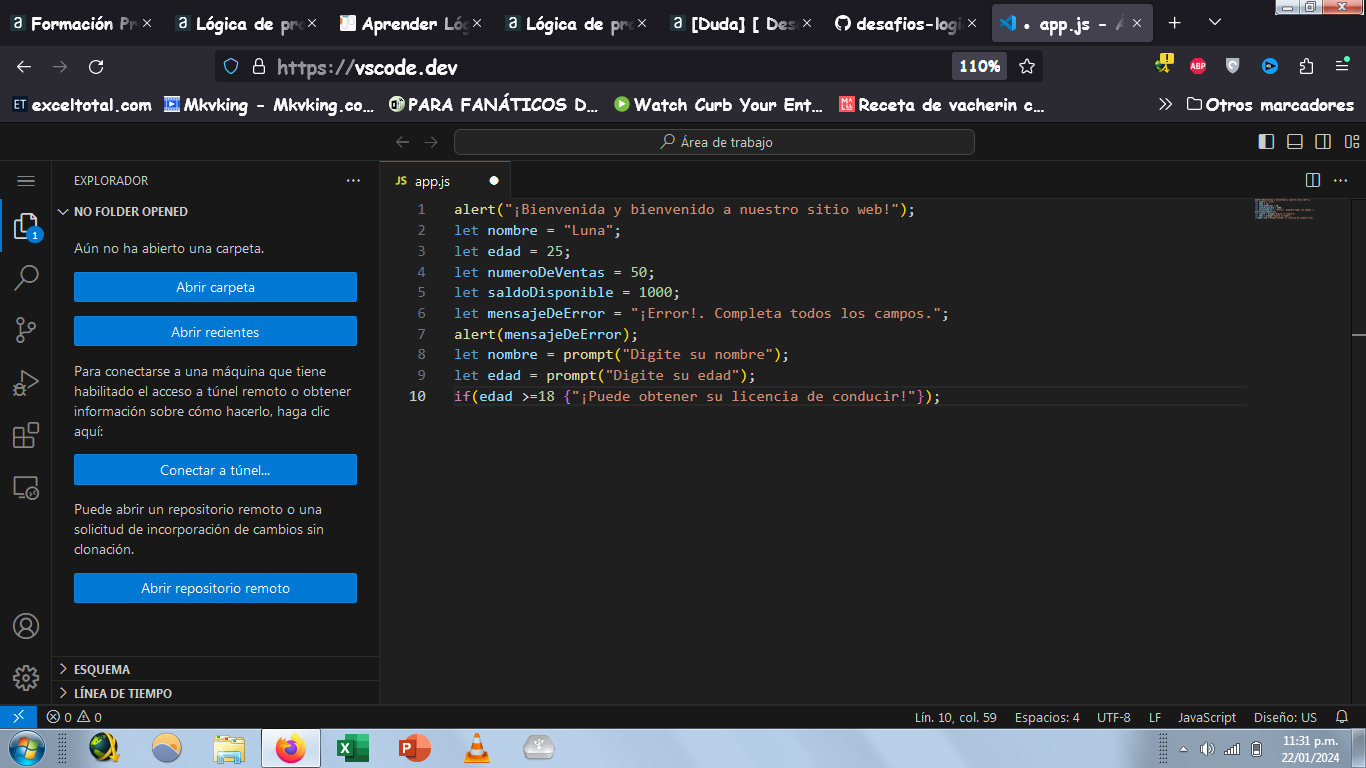Viewport: 1366px width, 768px height.
Task: Open the Manage gear icon
Action: pos(26,678)
